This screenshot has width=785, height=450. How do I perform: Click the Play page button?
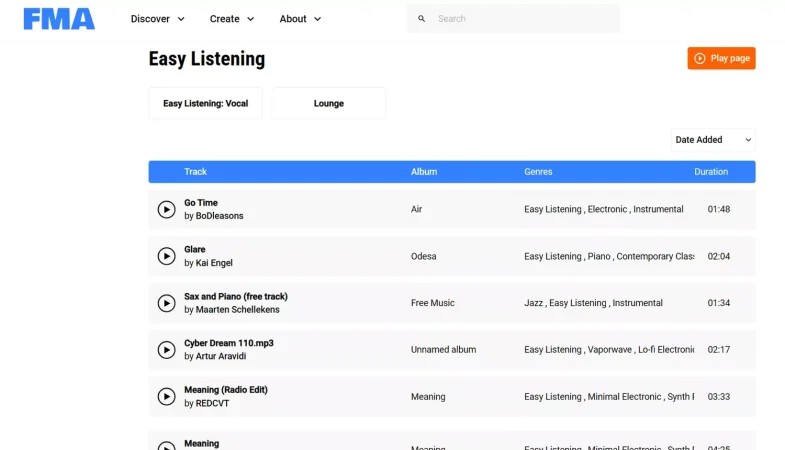[721, 58]
